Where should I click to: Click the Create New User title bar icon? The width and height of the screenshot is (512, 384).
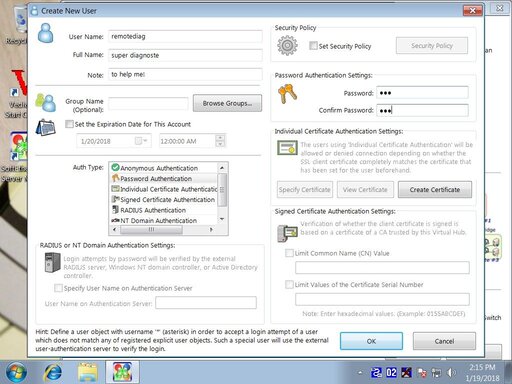tap(34, 11)
